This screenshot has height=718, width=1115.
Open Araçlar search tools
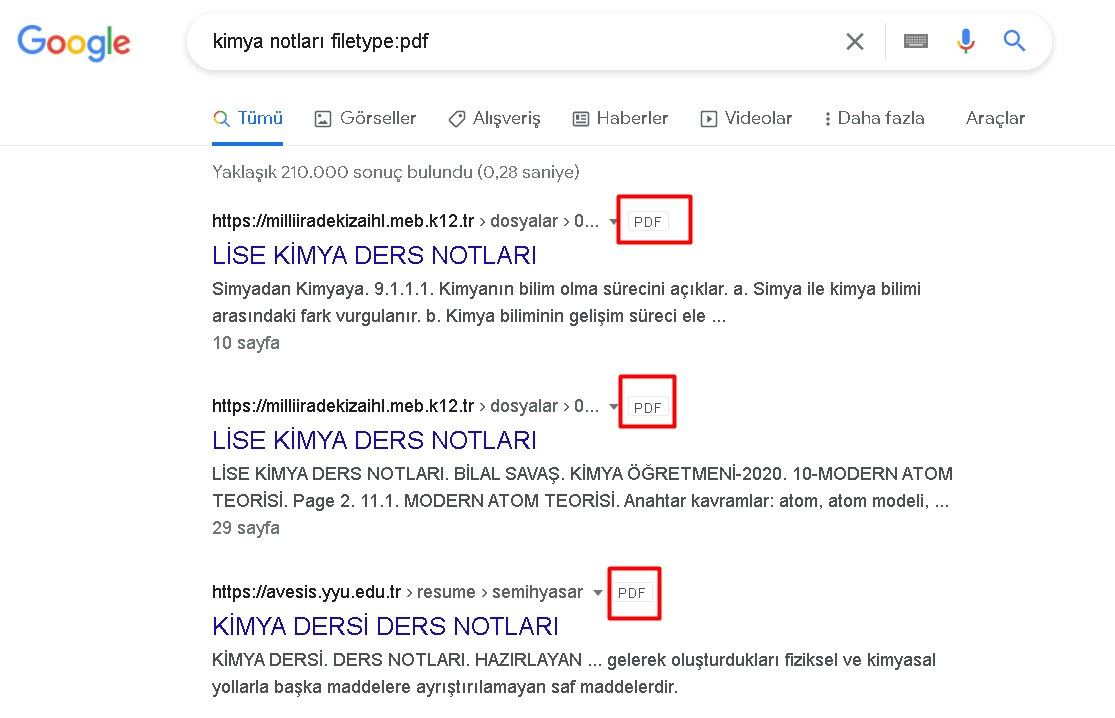(995, 118)
